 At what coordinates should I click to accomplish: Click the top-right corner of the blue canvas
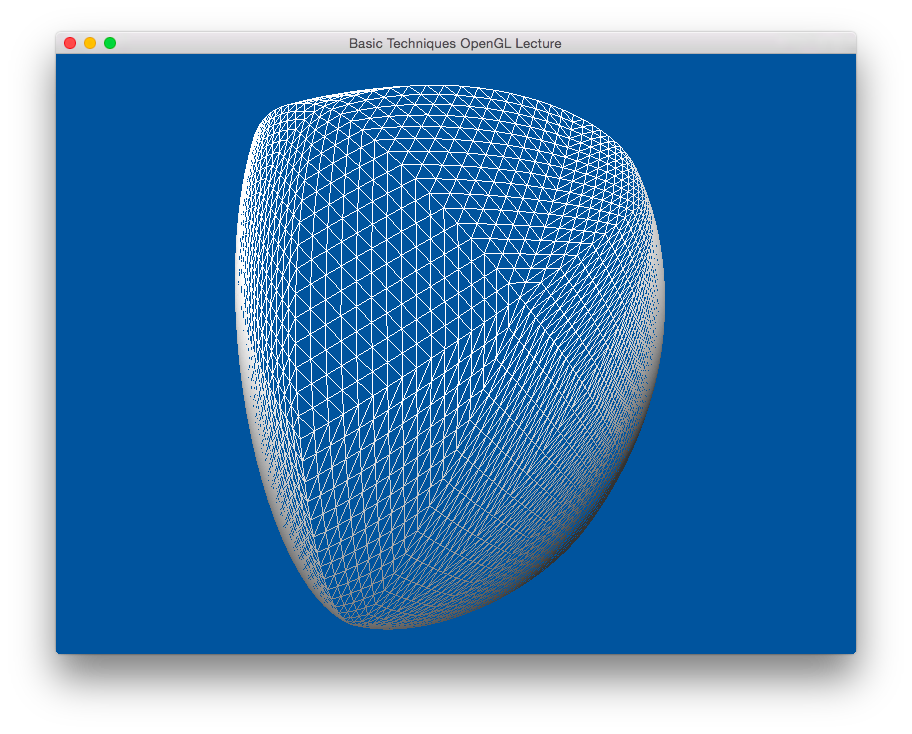(851, 58)
